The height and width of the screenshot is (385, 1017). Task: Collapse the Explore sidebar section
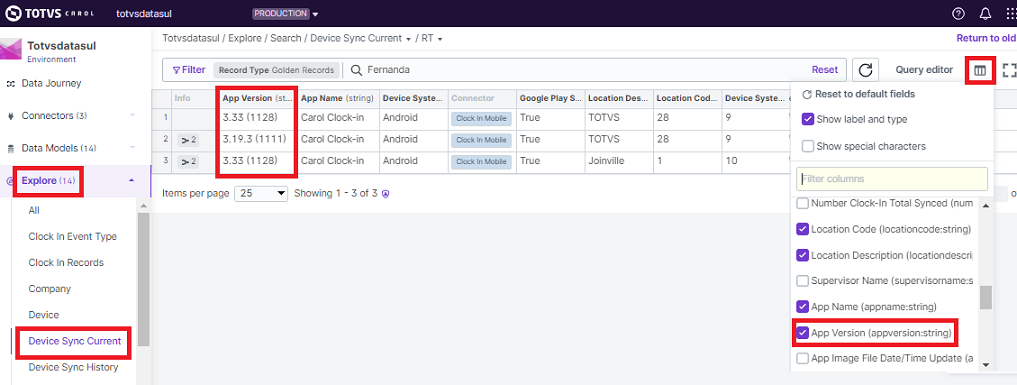(x=132, y=181)
